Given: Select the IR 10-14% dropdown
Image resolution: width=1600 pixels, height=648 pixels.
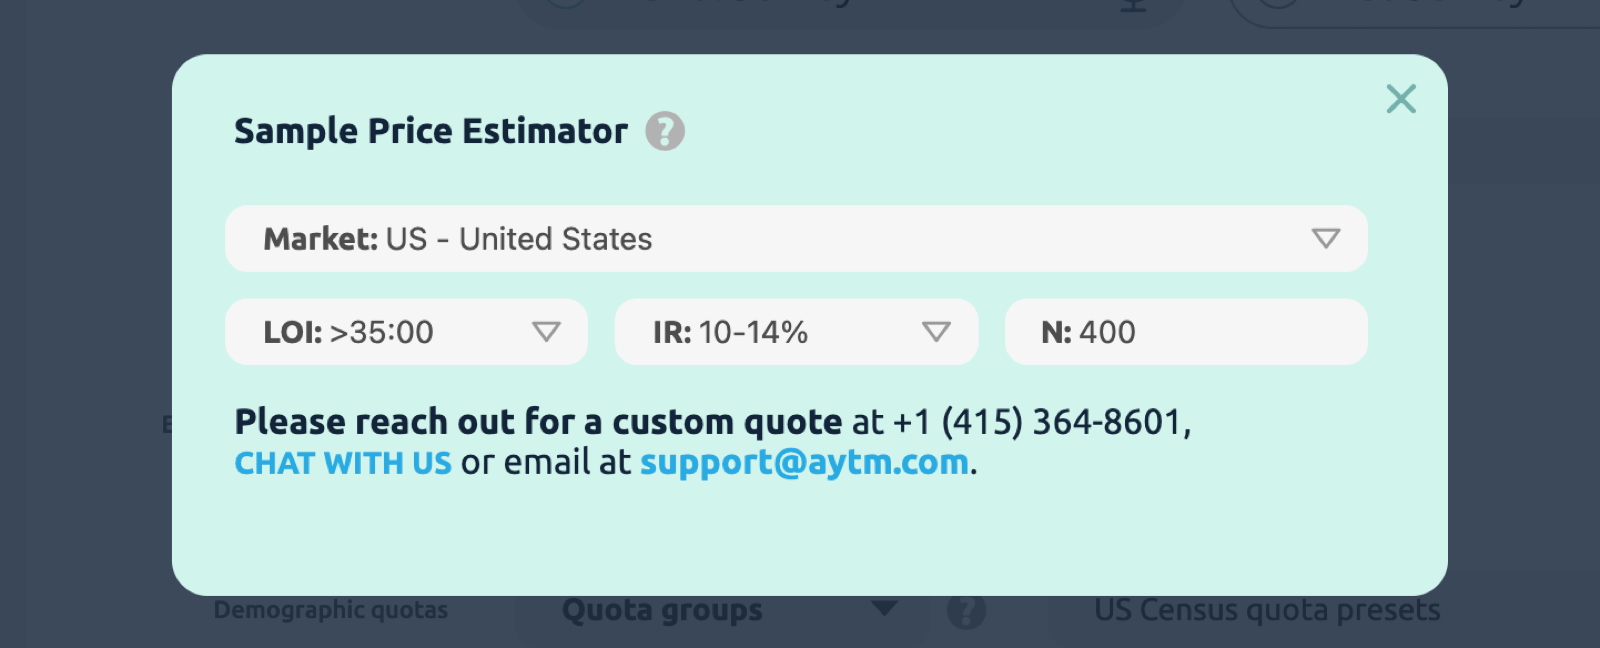Looking at the screenshot, I should pyautogui.click(x=795, y=332).
